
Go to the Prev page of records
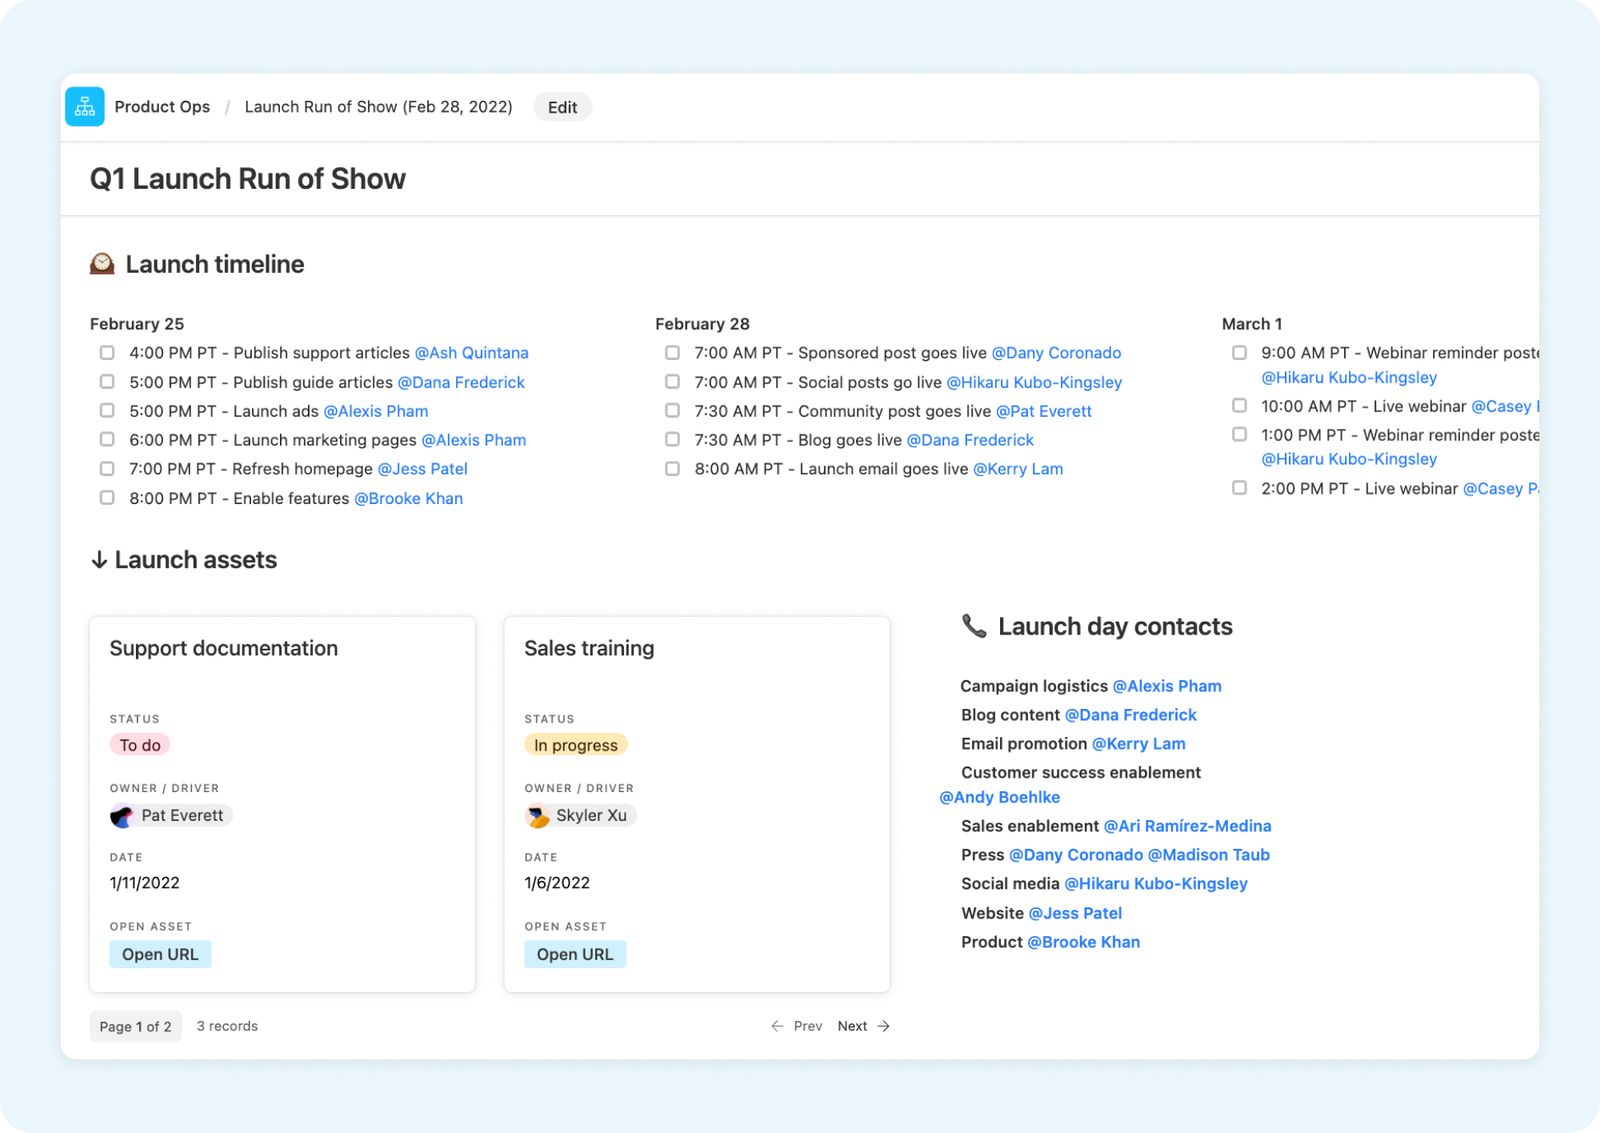tap(797, 1026)
